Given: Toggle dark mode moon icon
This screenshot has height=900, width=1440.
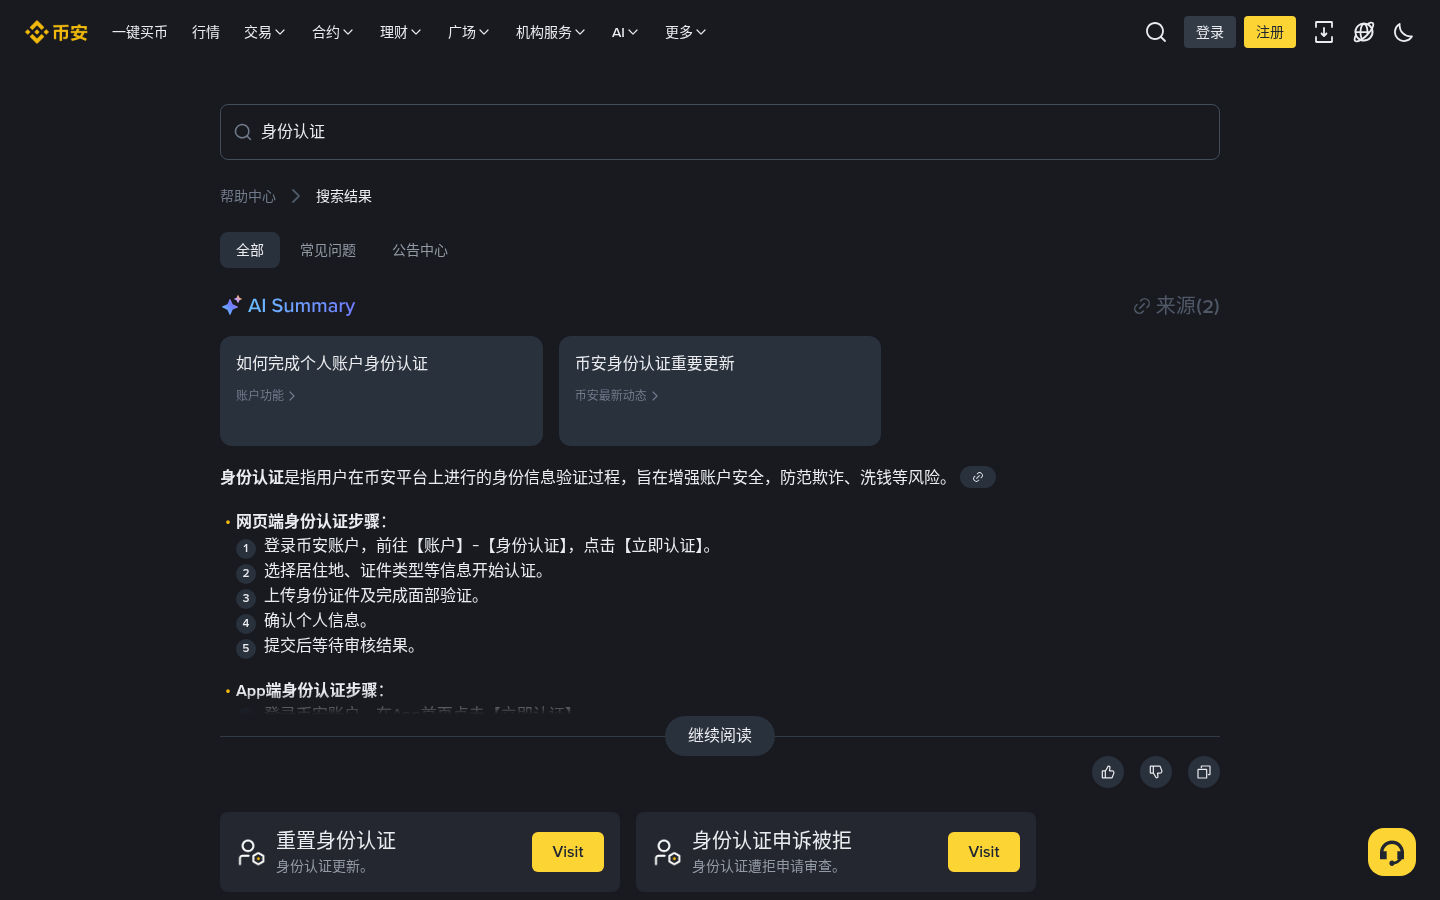Looking at the screenshot, I should tap(1404, 32).
